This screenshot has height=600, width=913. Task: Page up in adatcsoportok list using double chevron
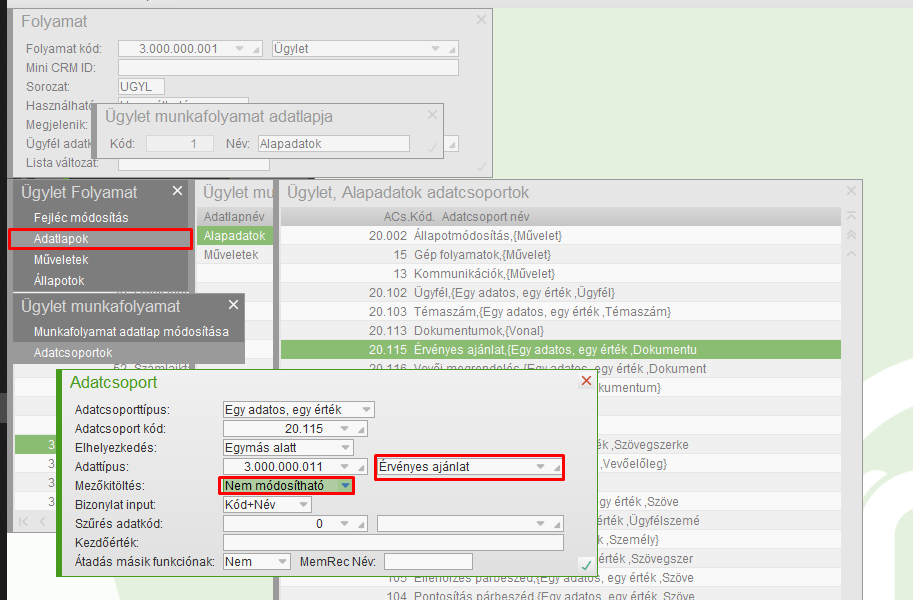pos(851,235)
